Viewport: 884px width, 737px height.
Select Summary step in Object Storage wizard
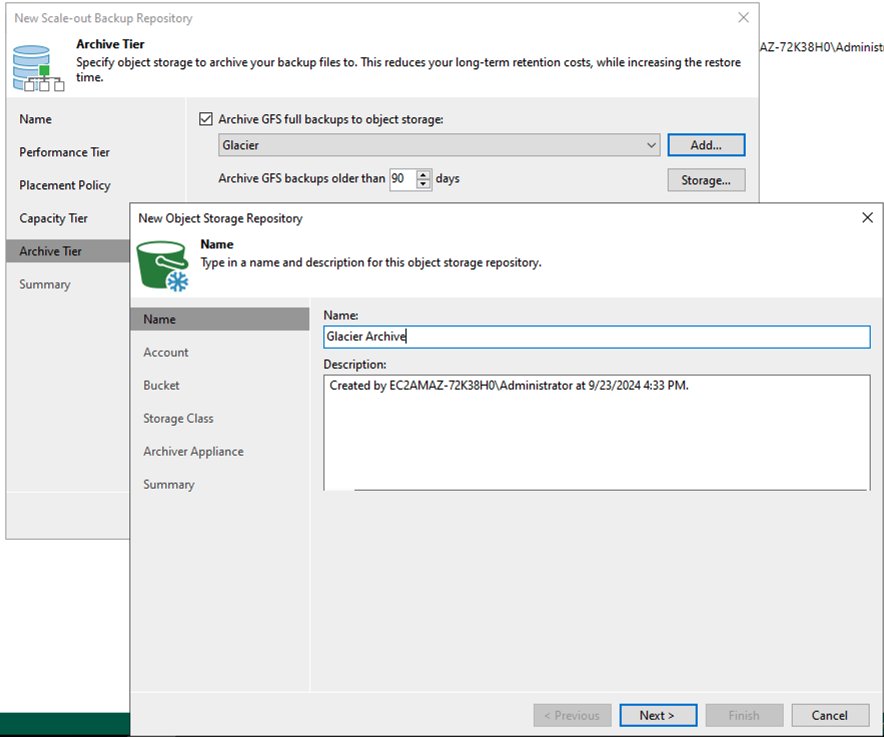[x=169, y=484]
